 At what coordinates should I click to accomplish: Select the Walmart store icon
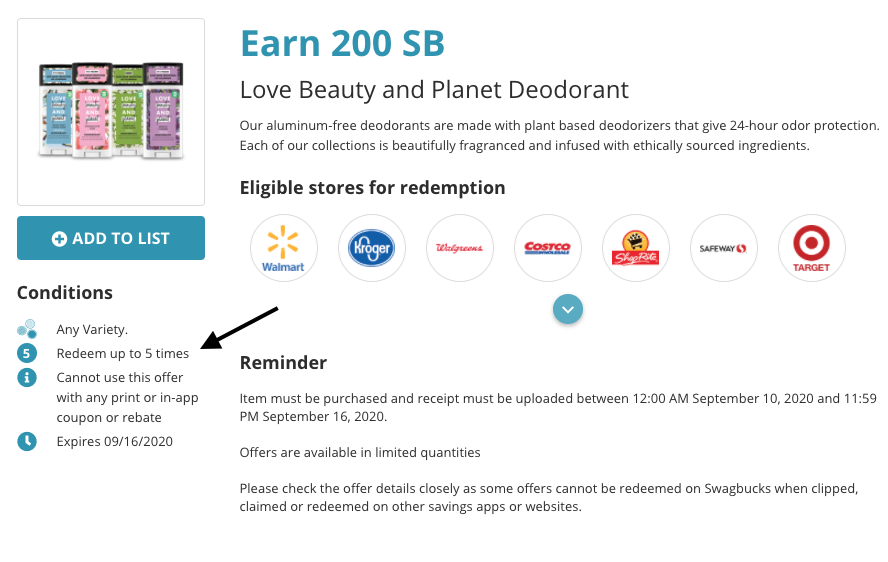pos(284,248)
